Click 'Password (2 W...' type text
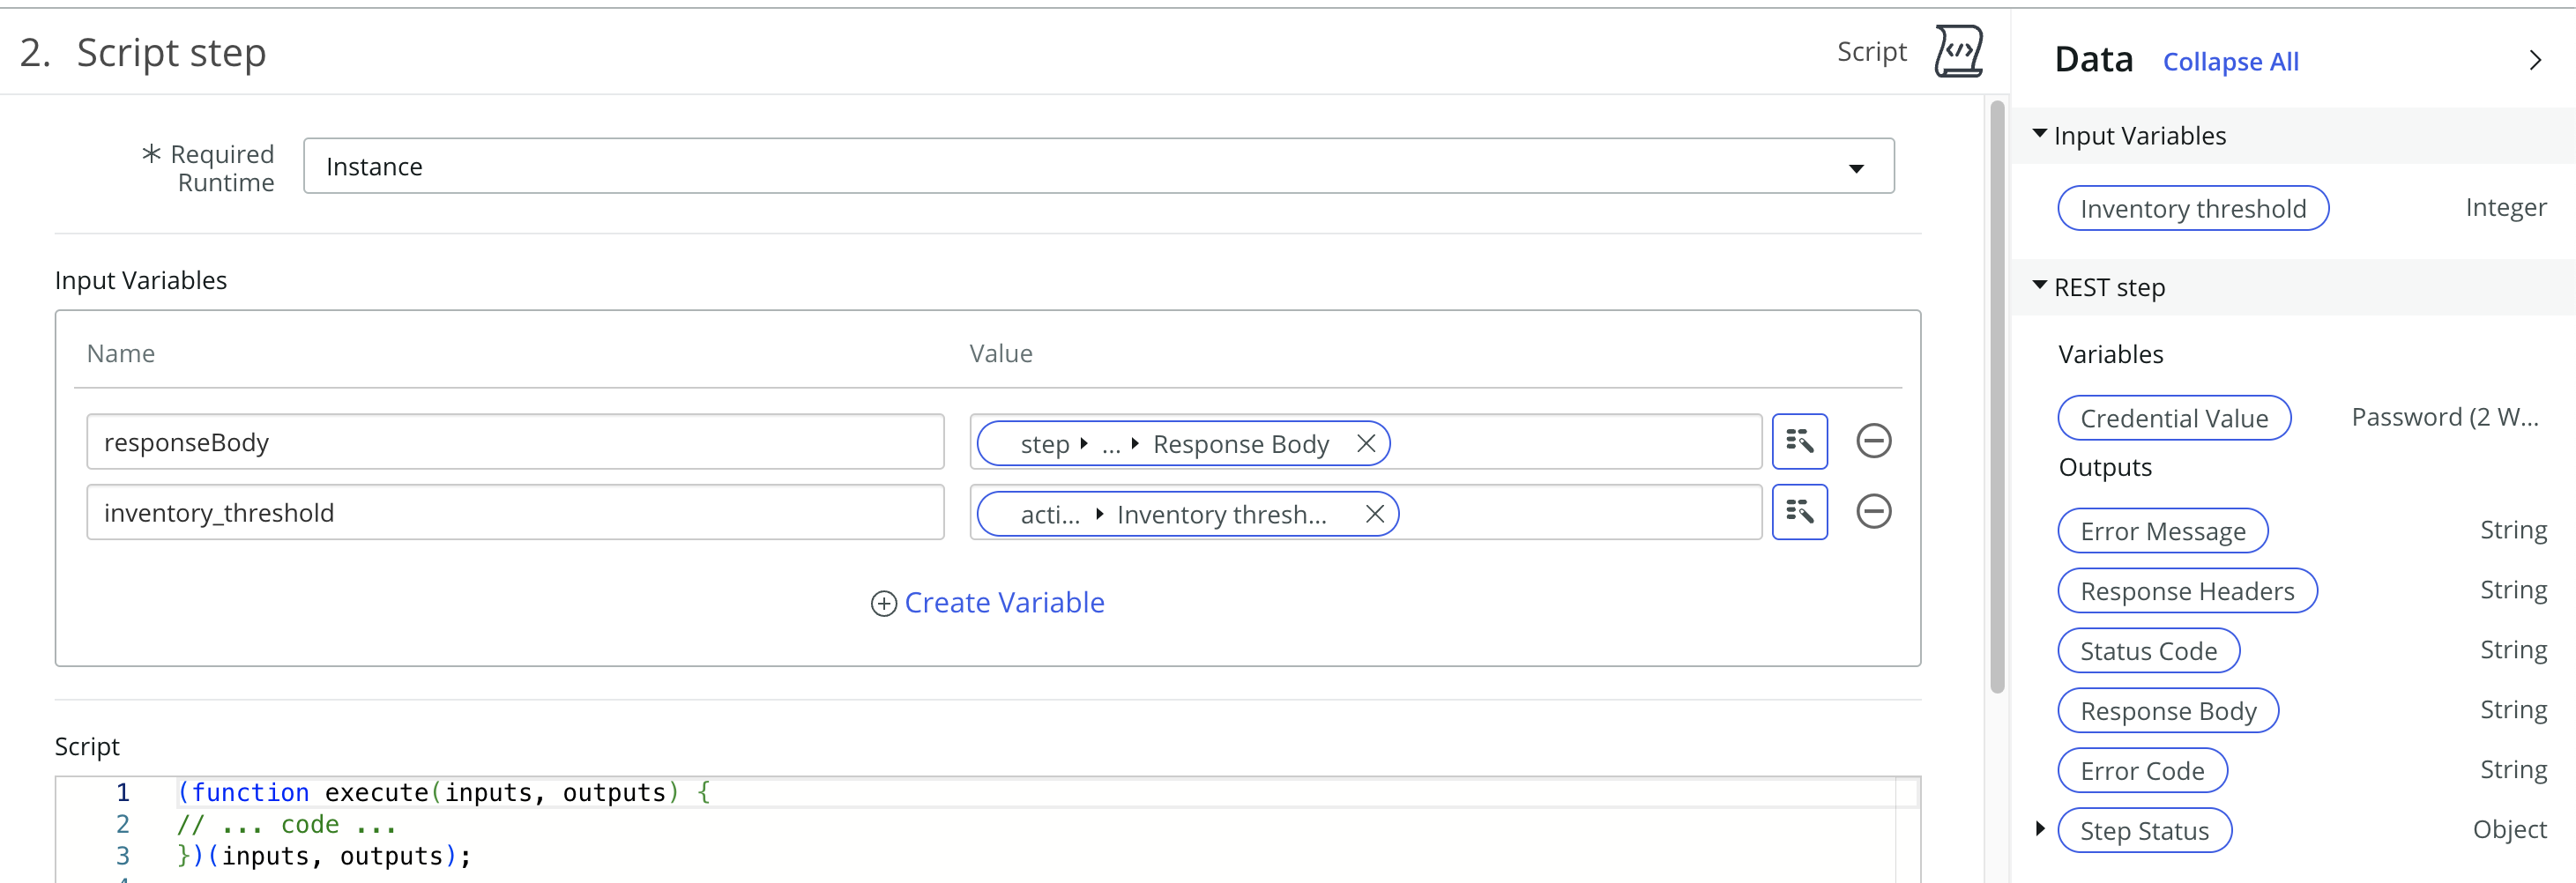 2444,417
